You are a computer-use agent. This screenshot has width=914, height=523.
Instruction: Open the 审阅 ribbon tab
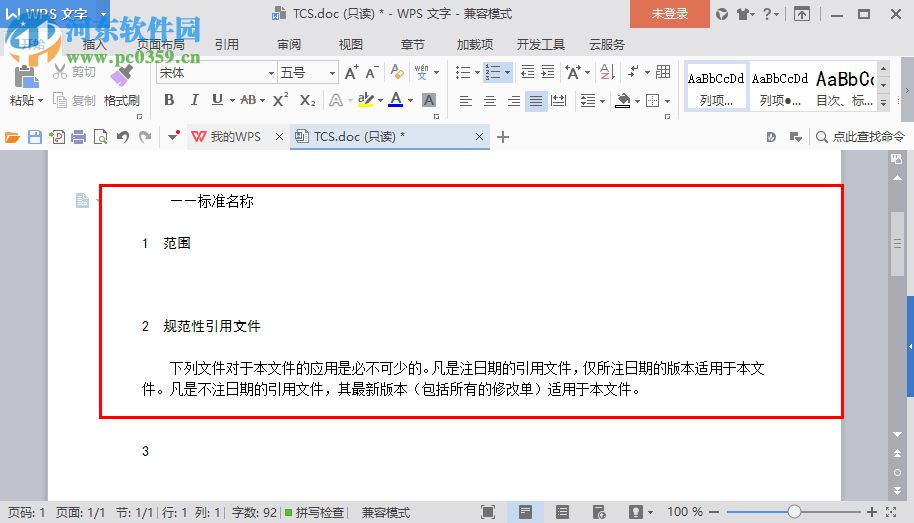coord(289,44)
